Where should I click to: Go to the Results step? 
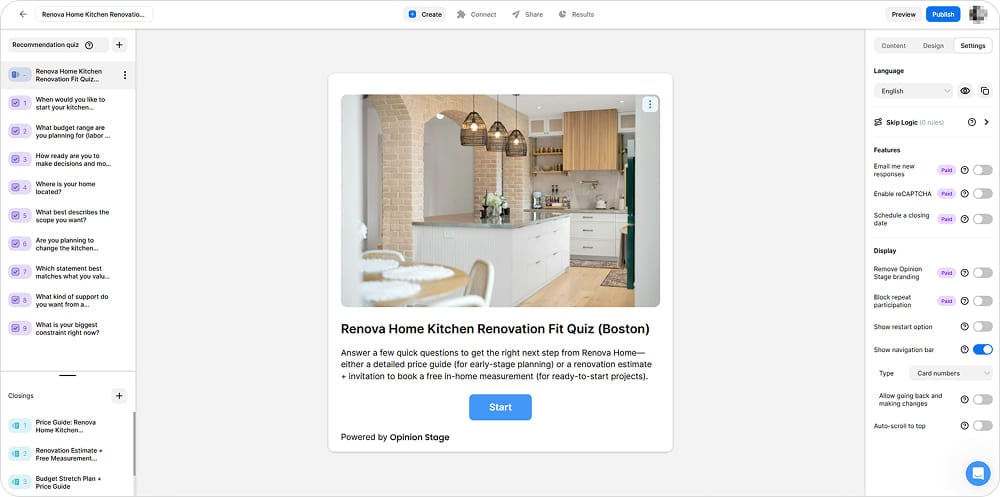[x=576, y=14]
